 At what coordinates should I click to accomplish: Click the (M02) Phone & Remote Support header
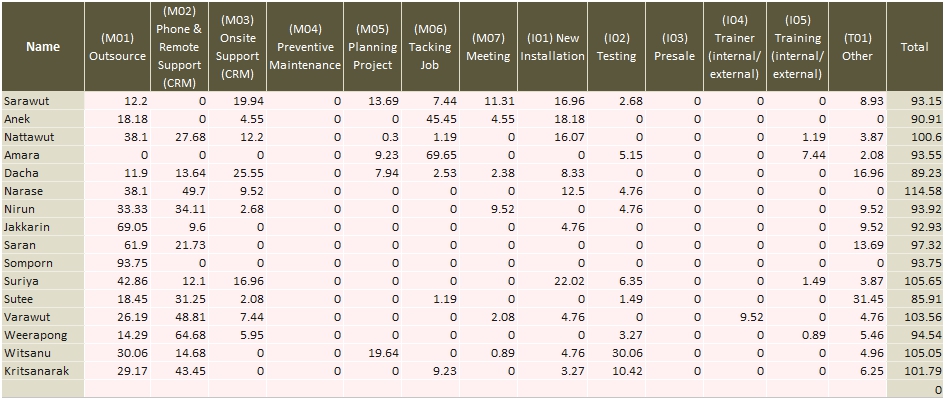click(x=181, y=46)
